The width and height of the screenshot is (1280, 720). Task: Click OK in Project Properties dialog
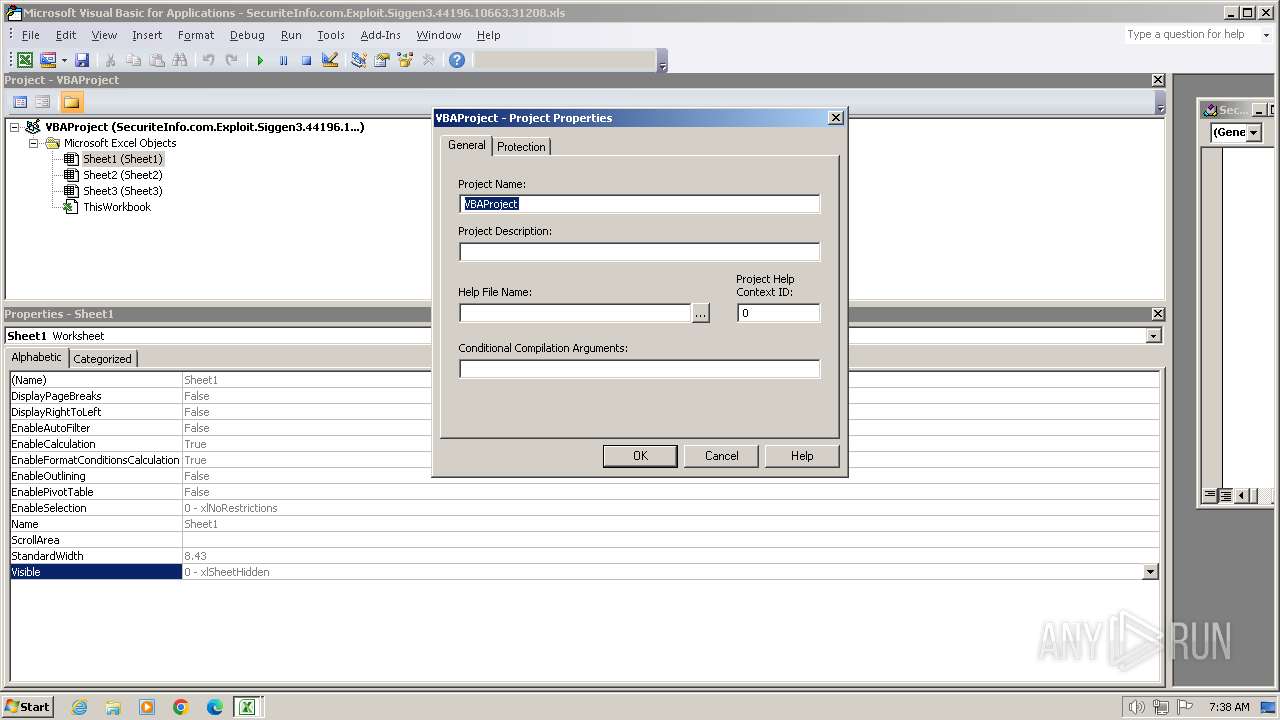click(x=640, y=456)
